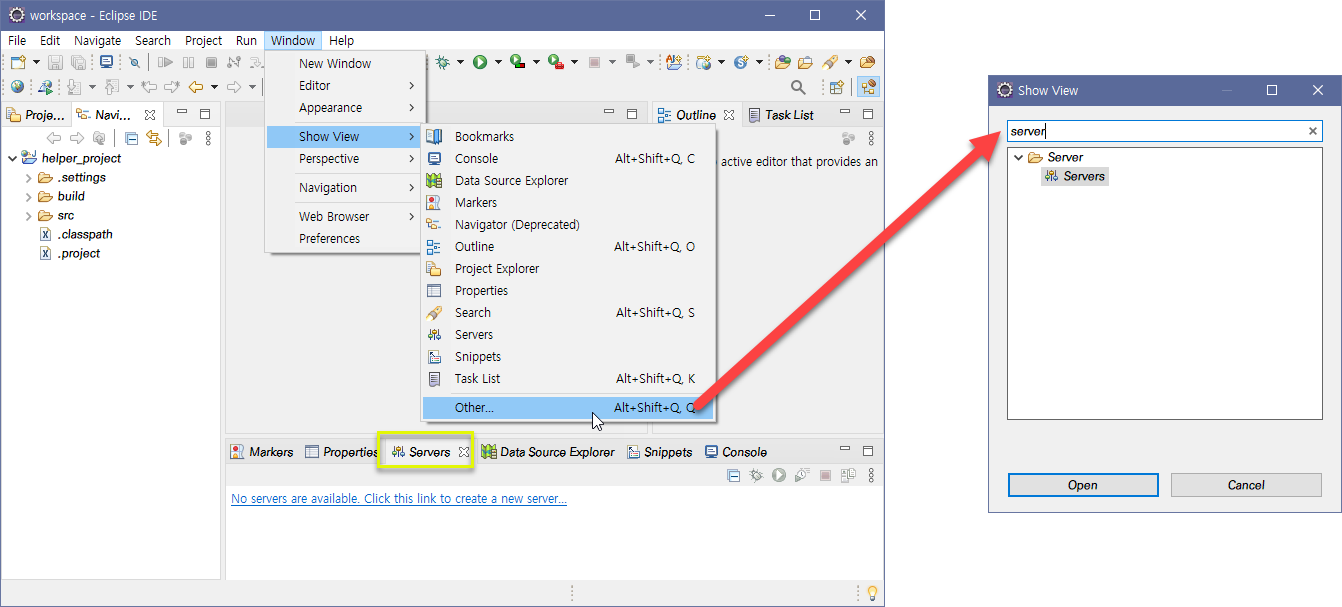This screenshot has height=607, width=1342.
Task: Open dropdown arrow next to New icon
Action: [36, 63]
